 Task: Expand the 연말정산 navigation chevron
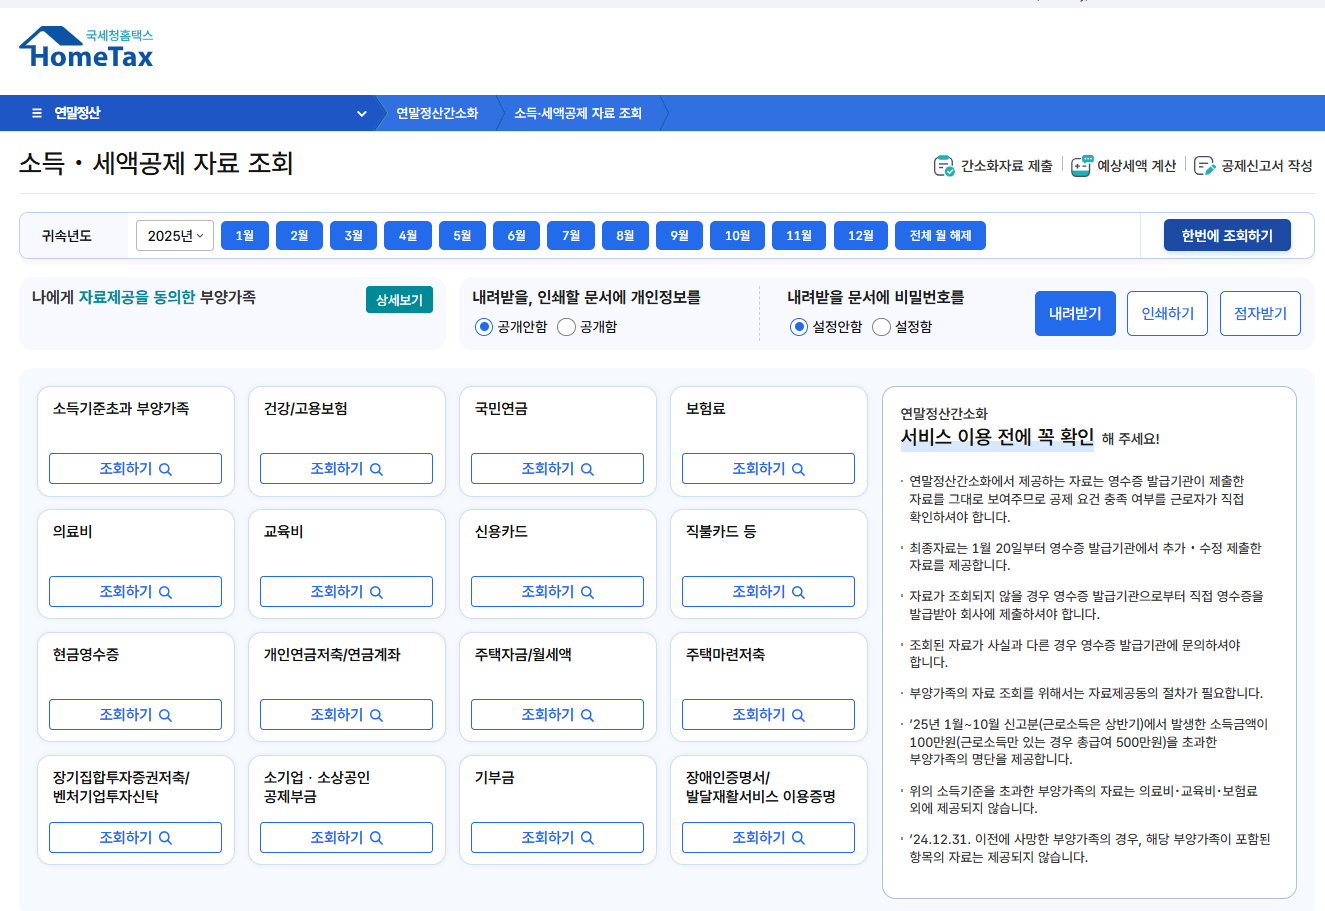tap(361, 113)
